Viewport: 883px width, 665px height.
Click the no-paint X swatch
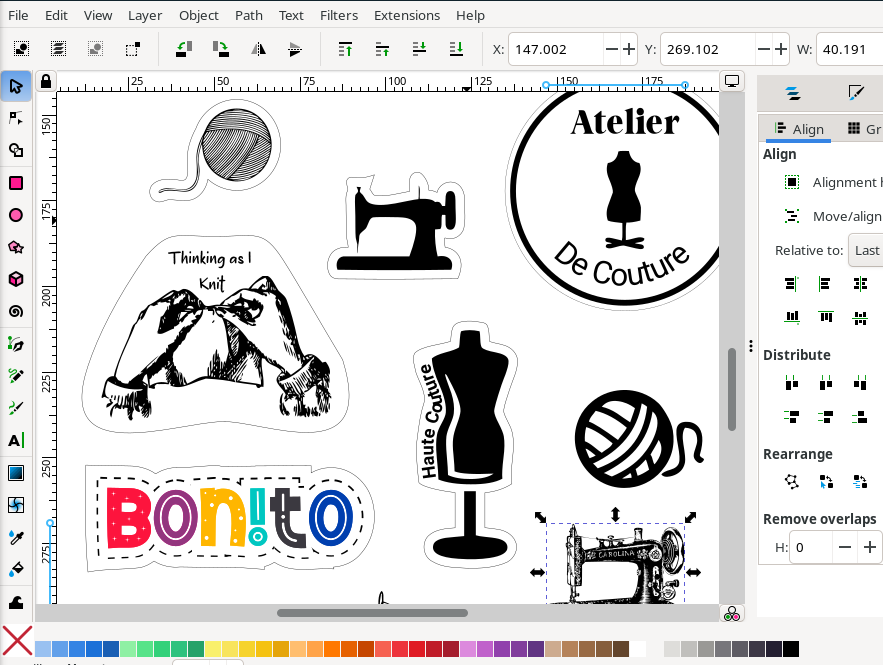click(x=17, y=641)
